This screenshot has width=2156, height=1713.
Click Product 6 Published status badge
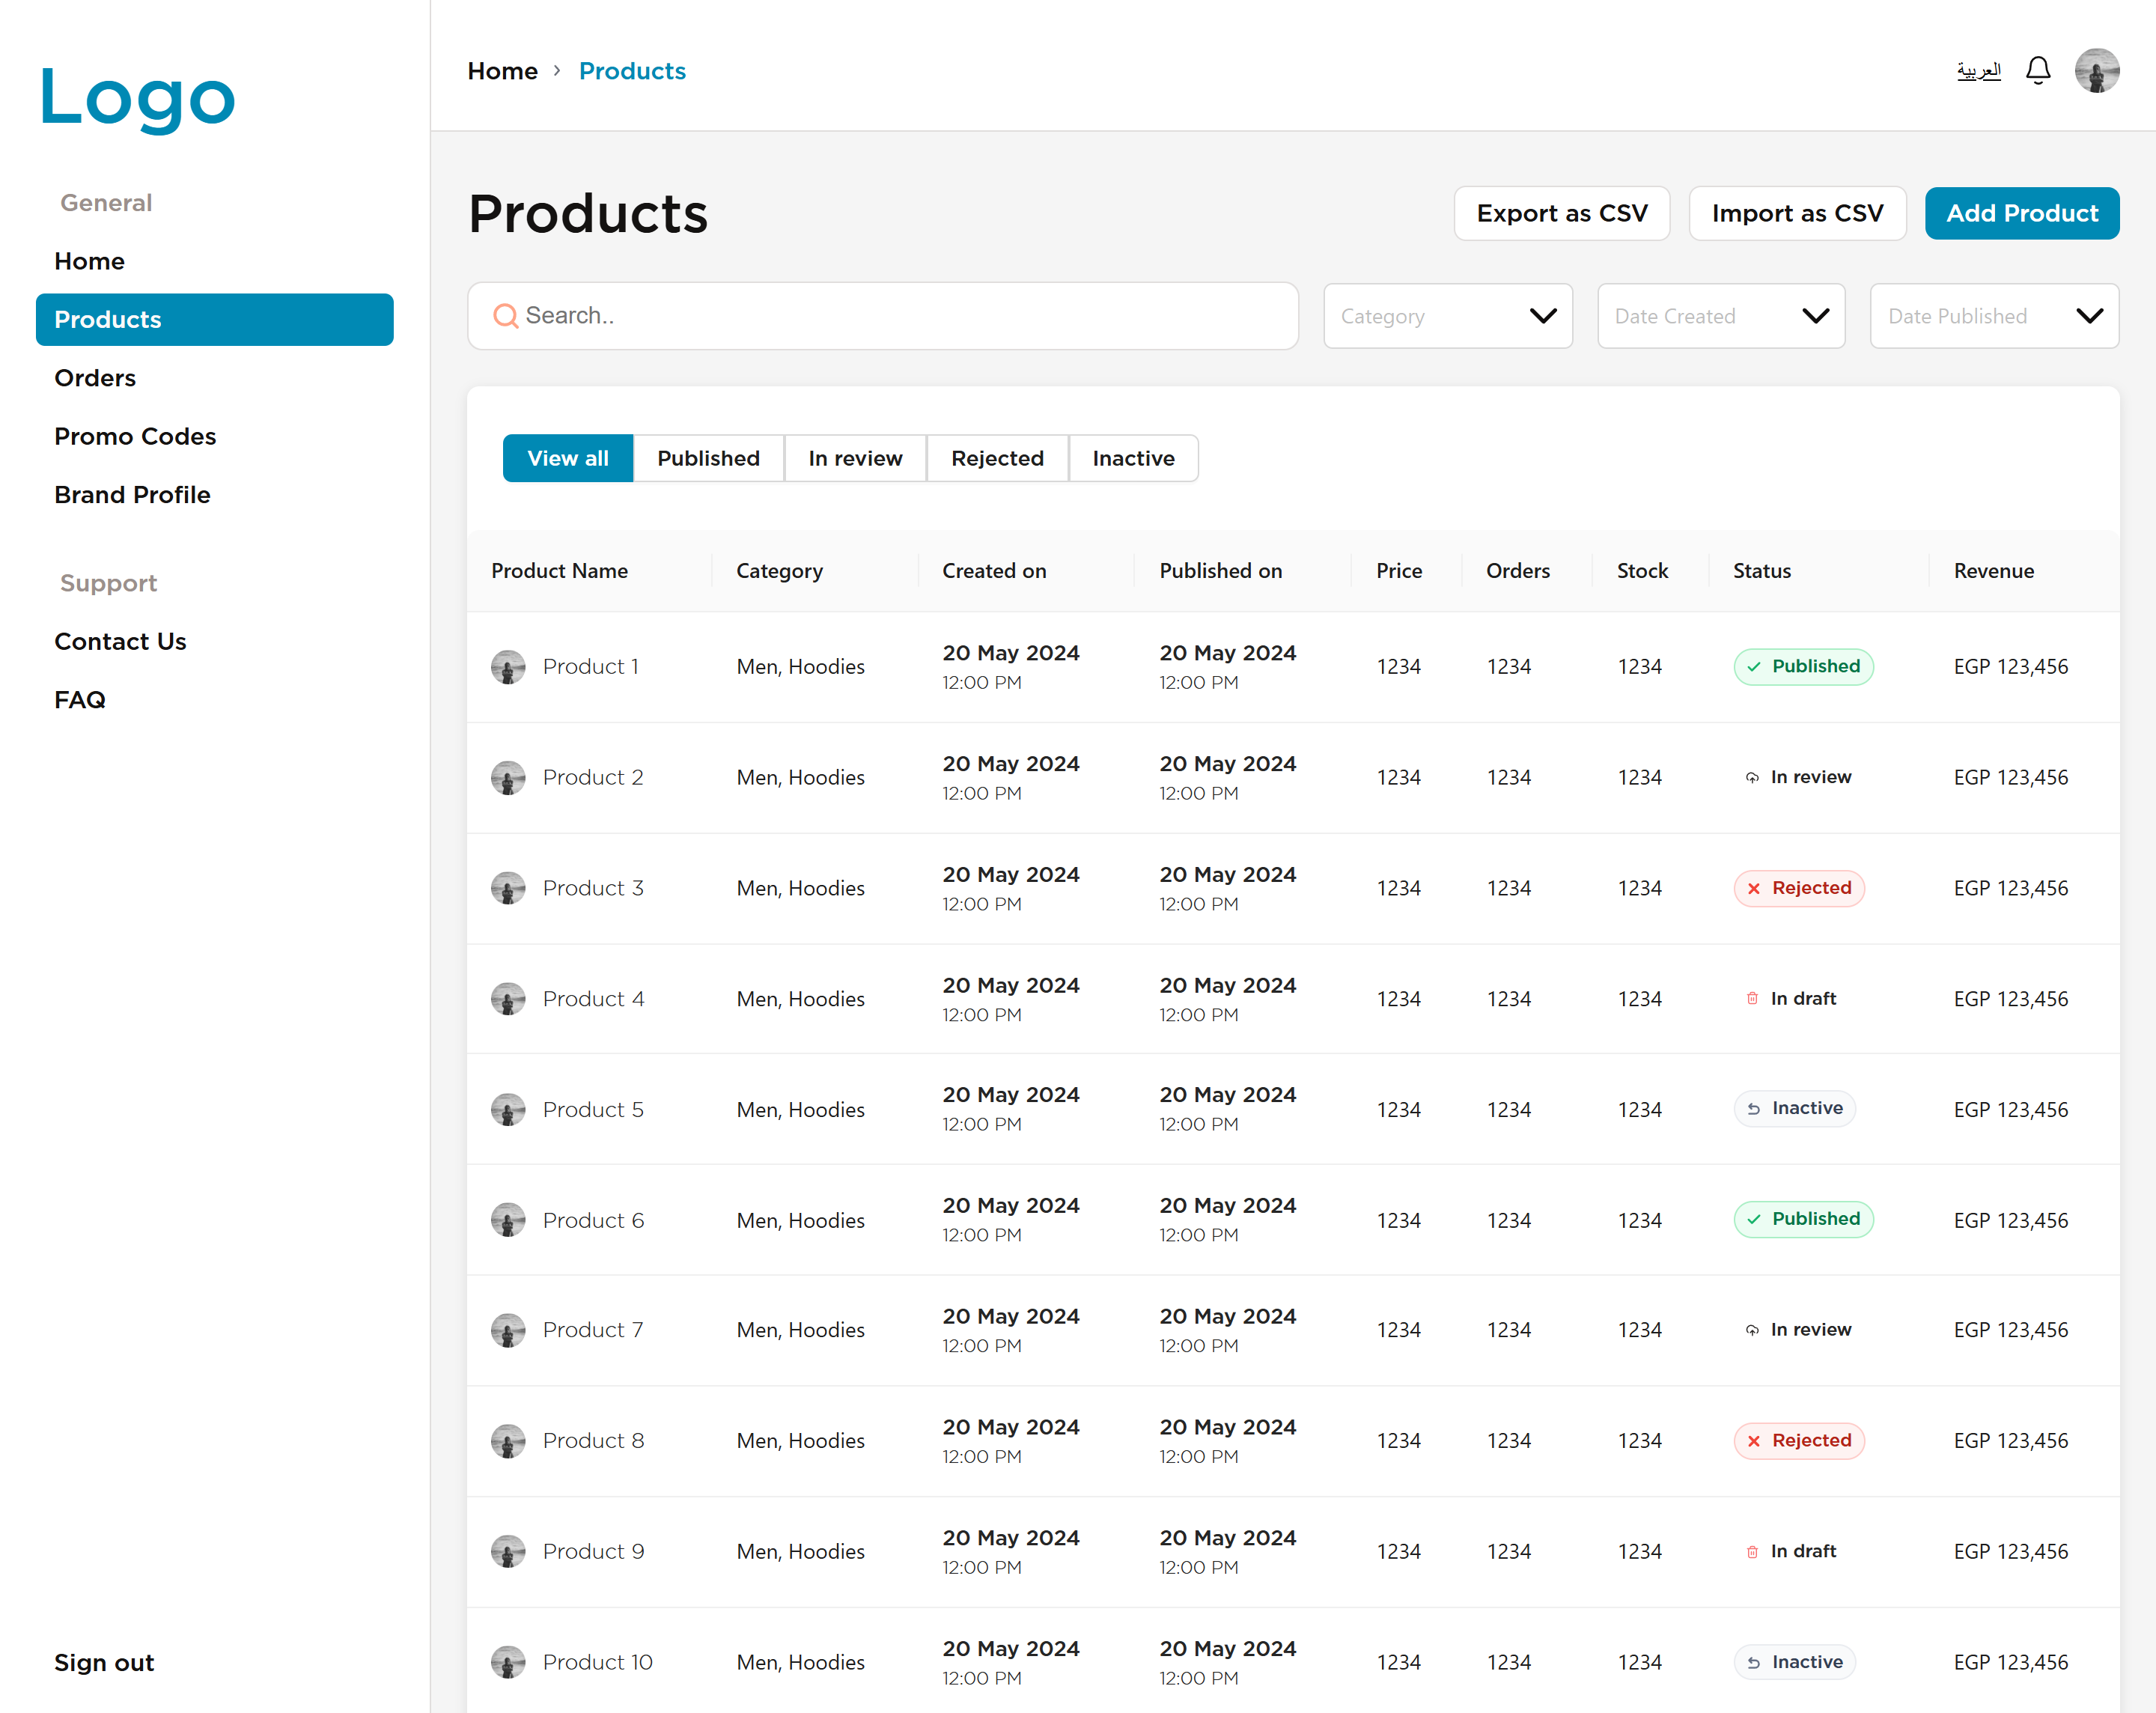click(1802, 1219)
